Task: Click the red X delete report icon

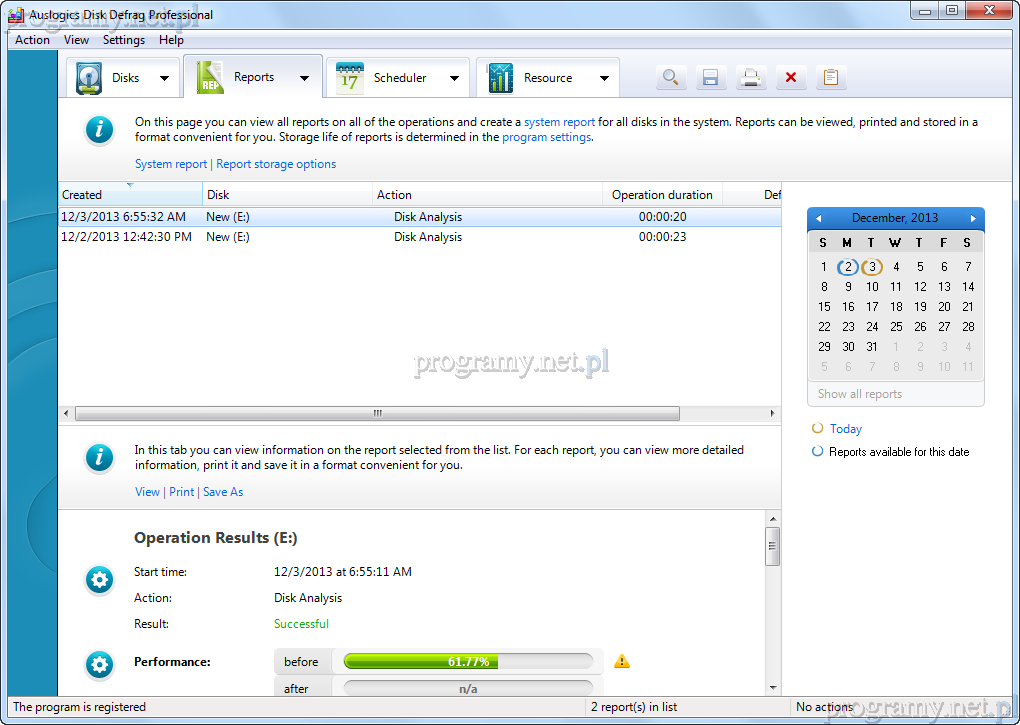Action: tap(790, 78)
